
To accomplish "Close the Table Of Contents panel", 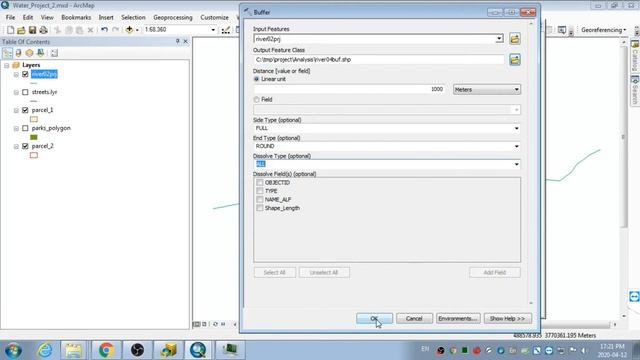I will click(x=185, y=41).
